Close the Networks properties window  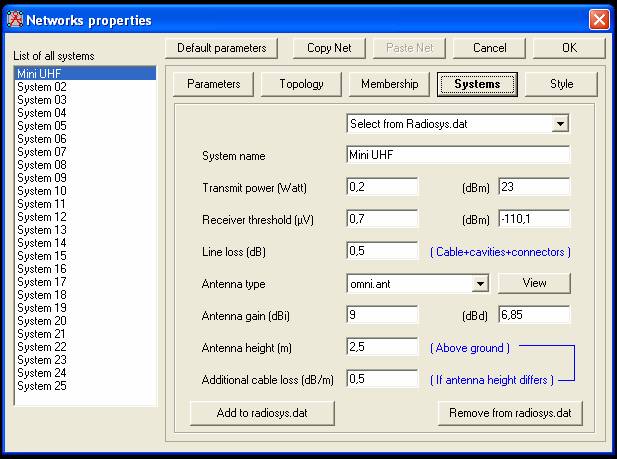coord(598,19)
